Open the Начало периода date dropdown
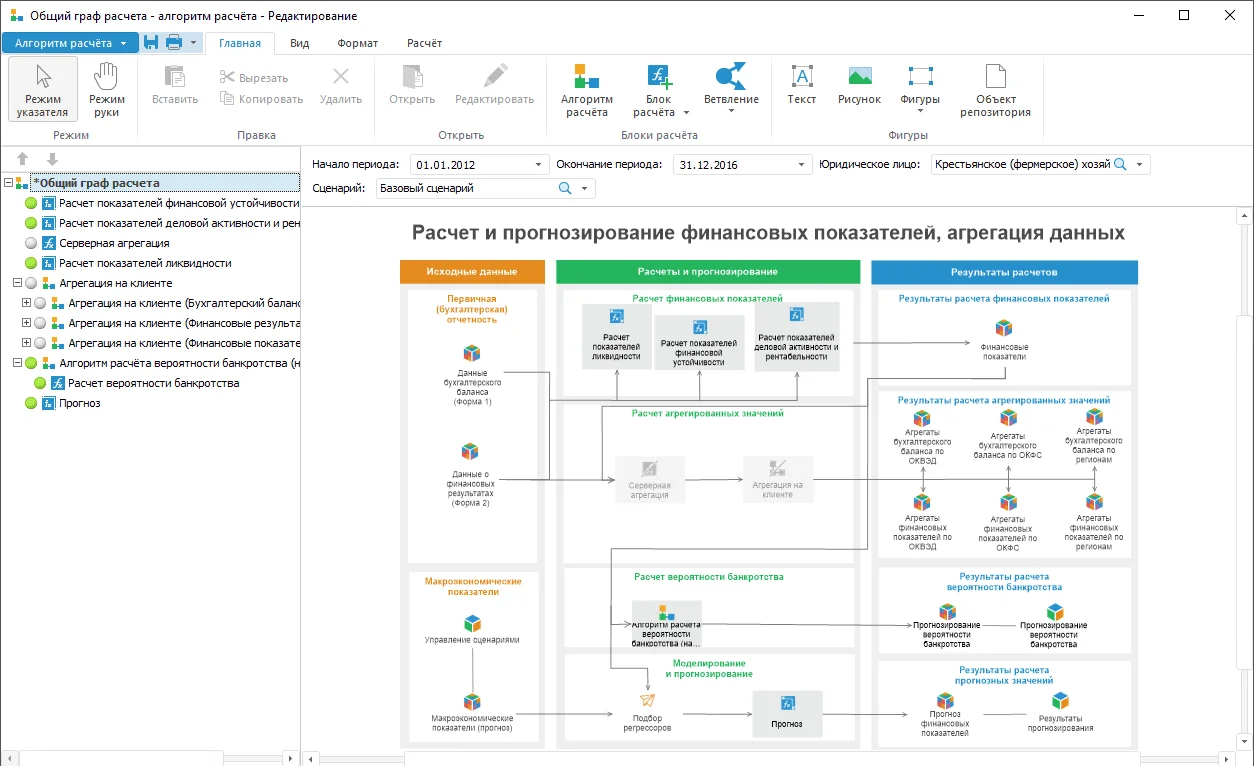 coord(540,165)
